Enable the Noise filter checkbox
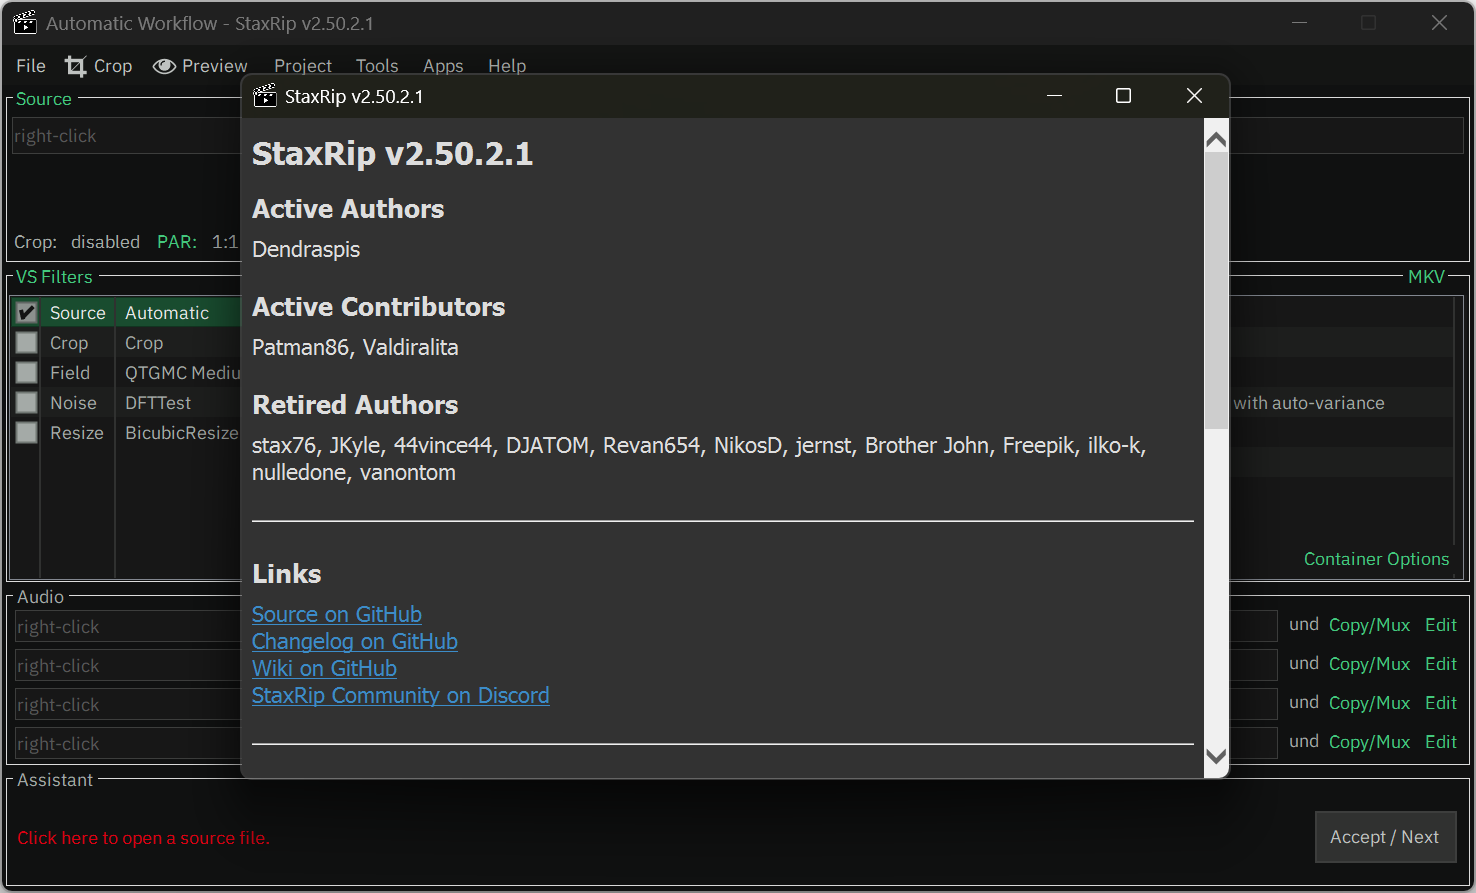Image resolution: width=1476 pixels, height=893 pixels. pyautogui.click(x=27, y=403)
